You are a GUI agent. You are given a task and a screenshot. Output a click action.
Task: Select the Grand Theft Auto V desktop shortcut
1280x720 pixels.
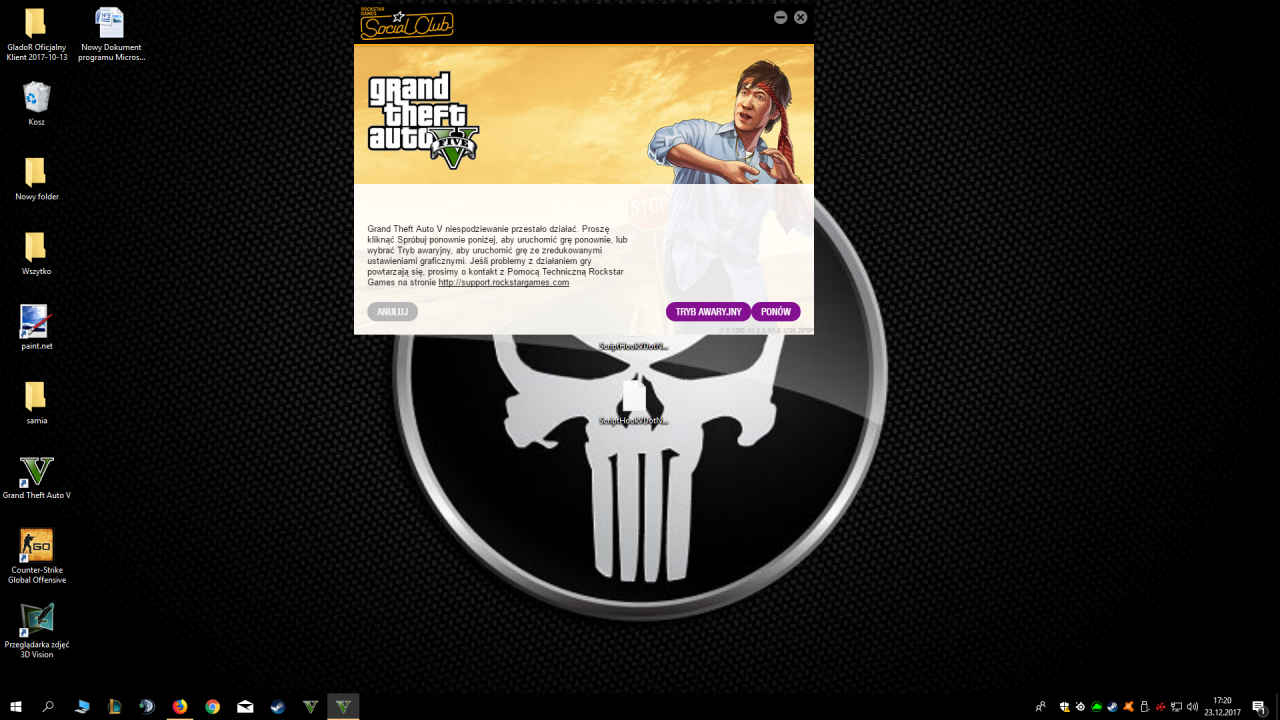point(36,478)
